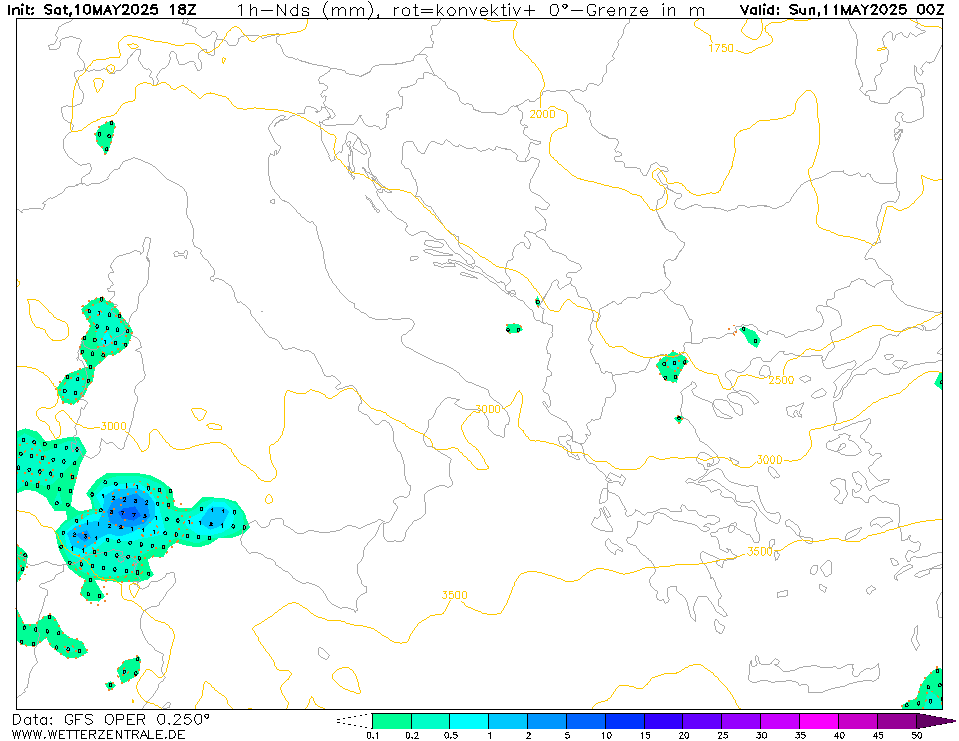Screen dimensions: 959x741
Task: Click the dotted arrow left of legend bar
Action: tap(354, 721)
